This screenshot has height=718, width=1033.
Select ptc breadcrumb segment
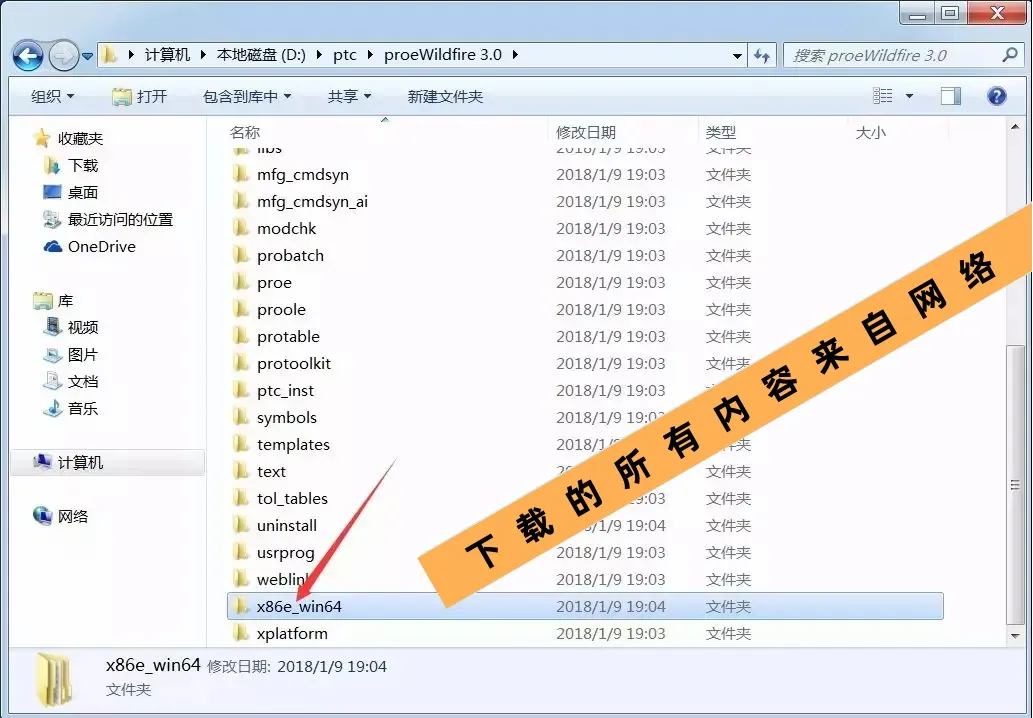(345, 55)
